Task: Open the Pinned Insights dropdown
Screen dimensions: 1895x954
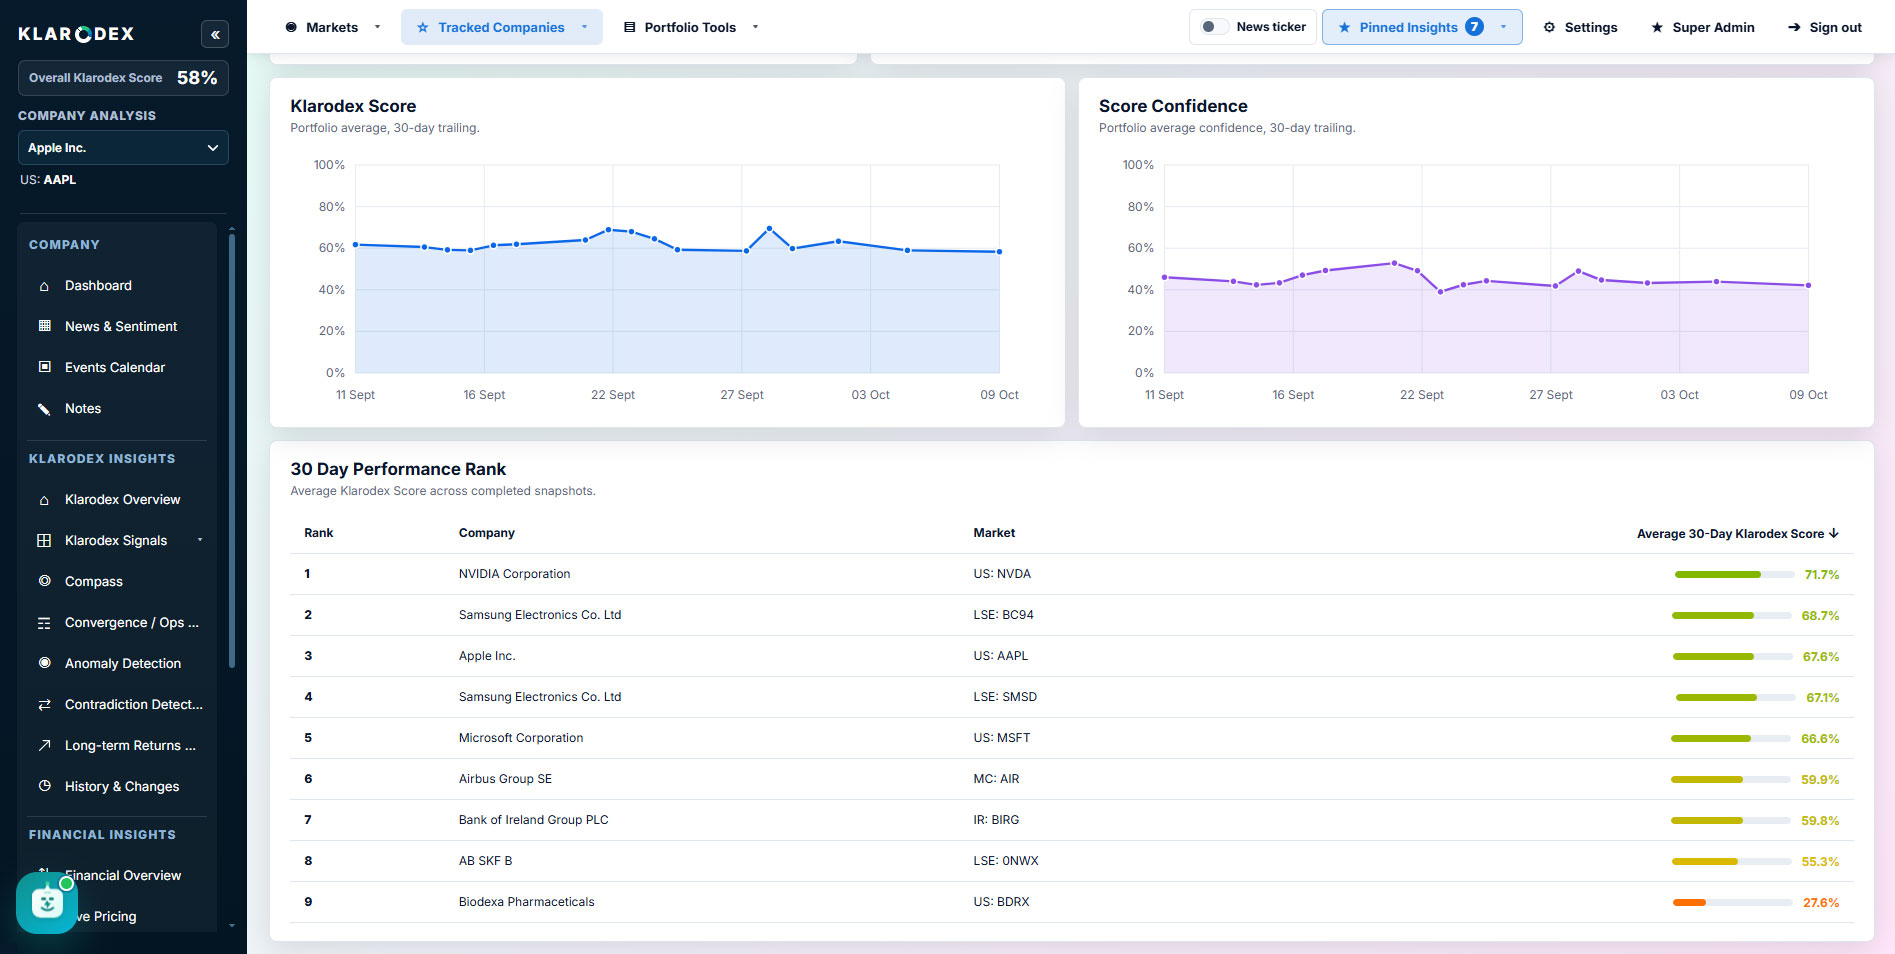Action: point(1422,27)
